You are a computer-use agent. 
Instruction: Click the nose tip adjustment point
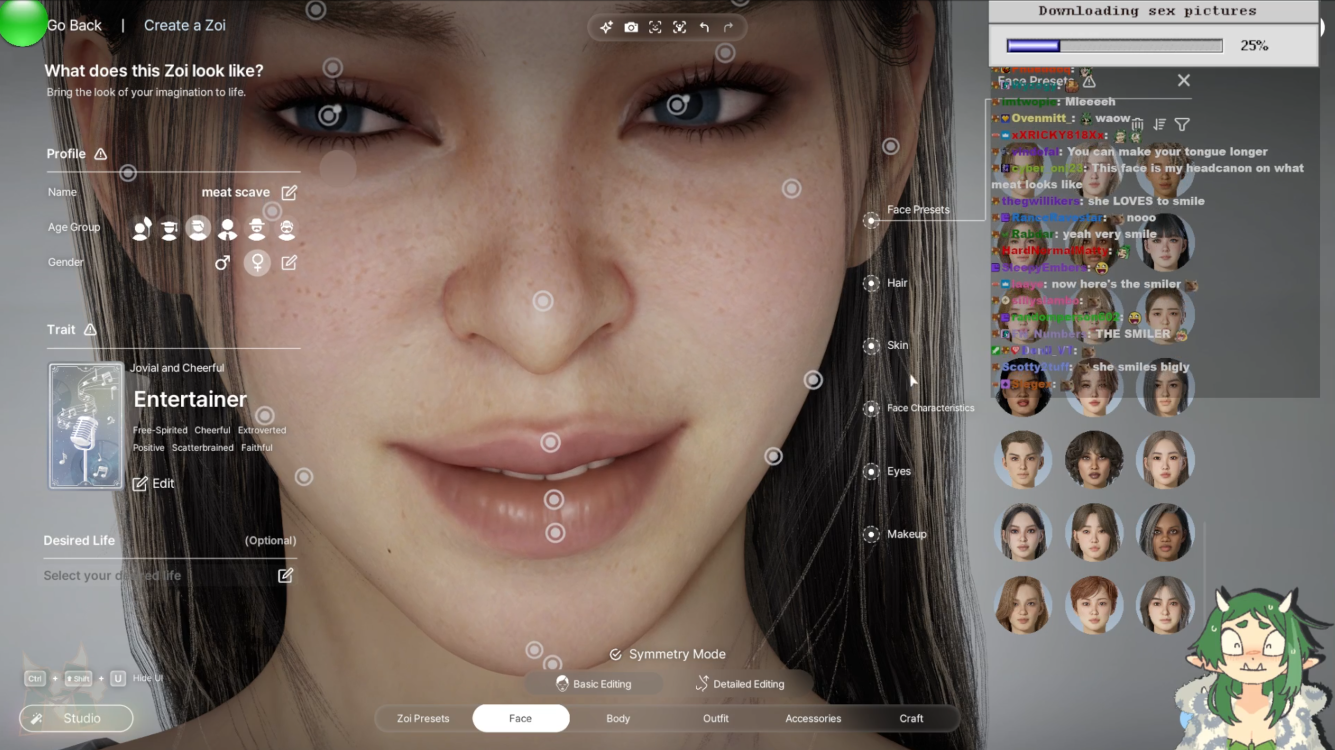(x=543, y=301)
